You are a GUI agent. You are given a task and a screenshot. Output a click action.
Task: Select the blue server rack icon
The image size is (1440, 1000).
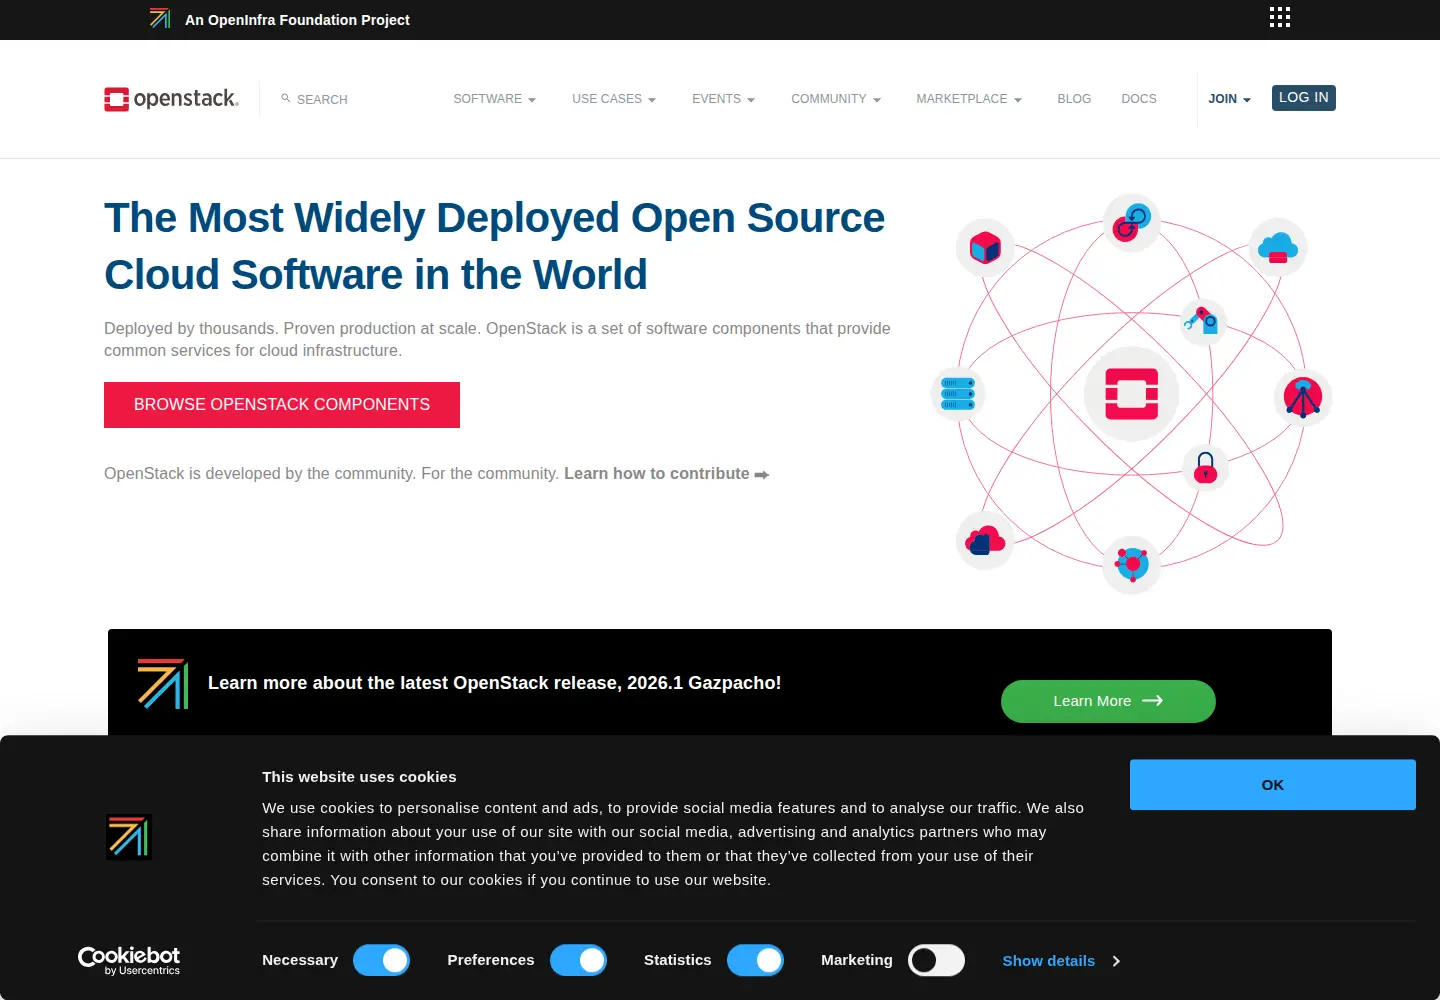pos(958,393)
